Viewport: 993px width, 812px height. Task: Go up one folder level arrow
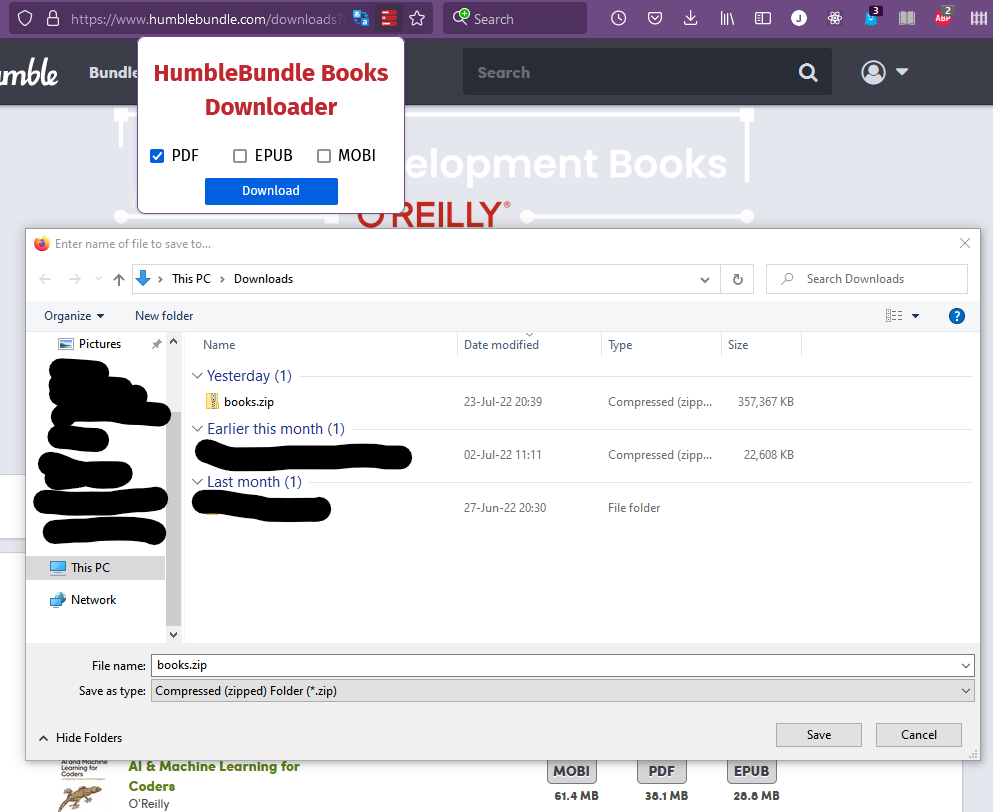[118, 279]
